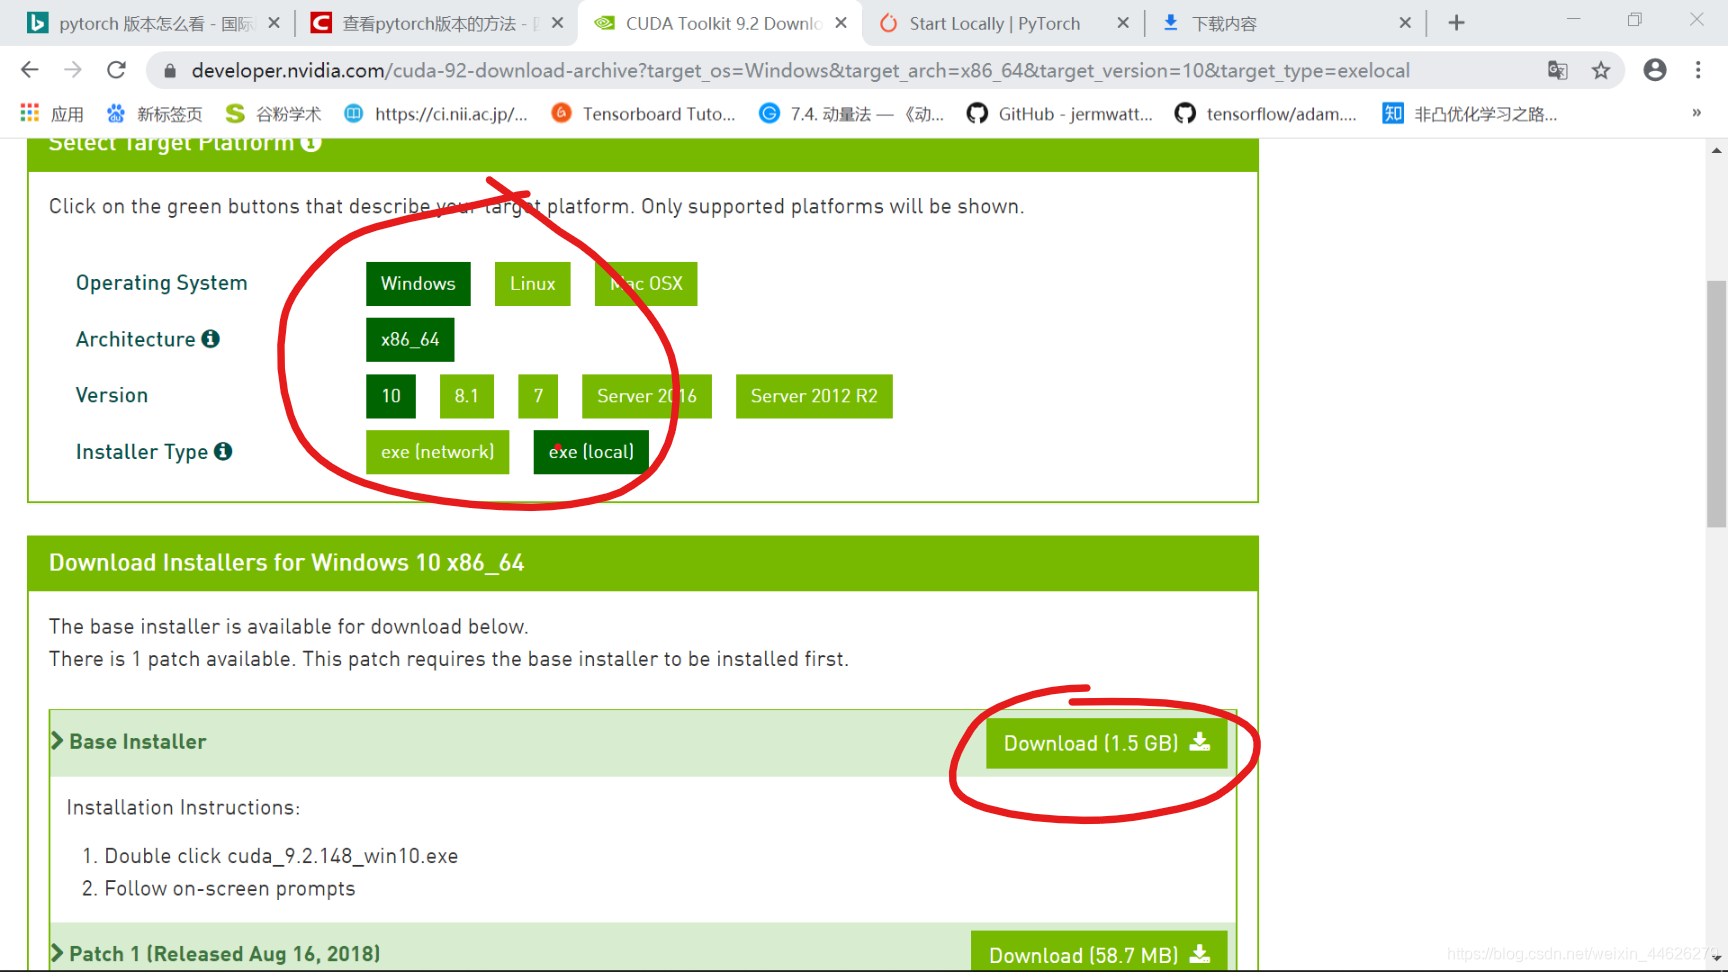
Task: Click info icon next to Installer Type
Action: [223, 451]
